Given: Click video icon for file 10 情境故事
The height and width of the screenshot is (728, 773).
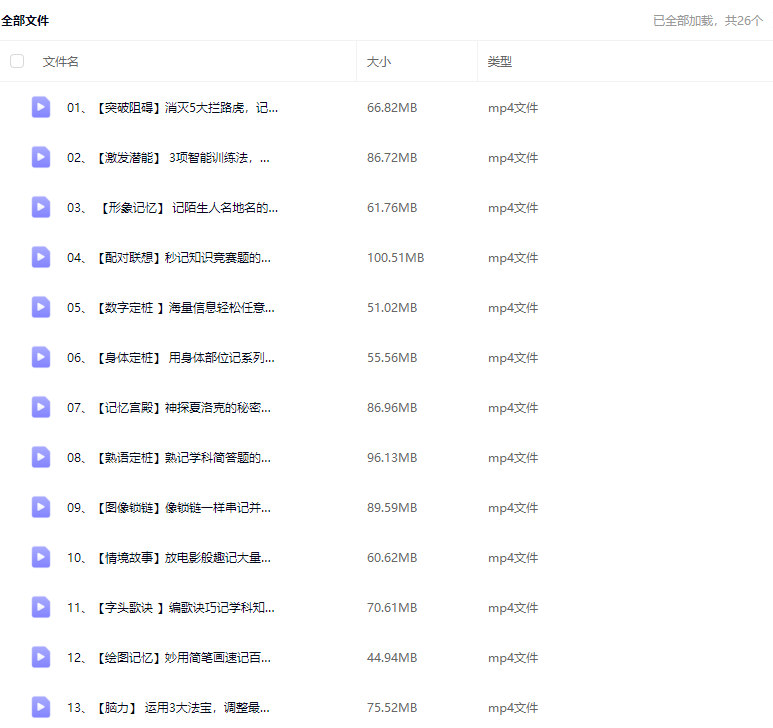Looking at the screenshot, I should (x=40, y=558).
